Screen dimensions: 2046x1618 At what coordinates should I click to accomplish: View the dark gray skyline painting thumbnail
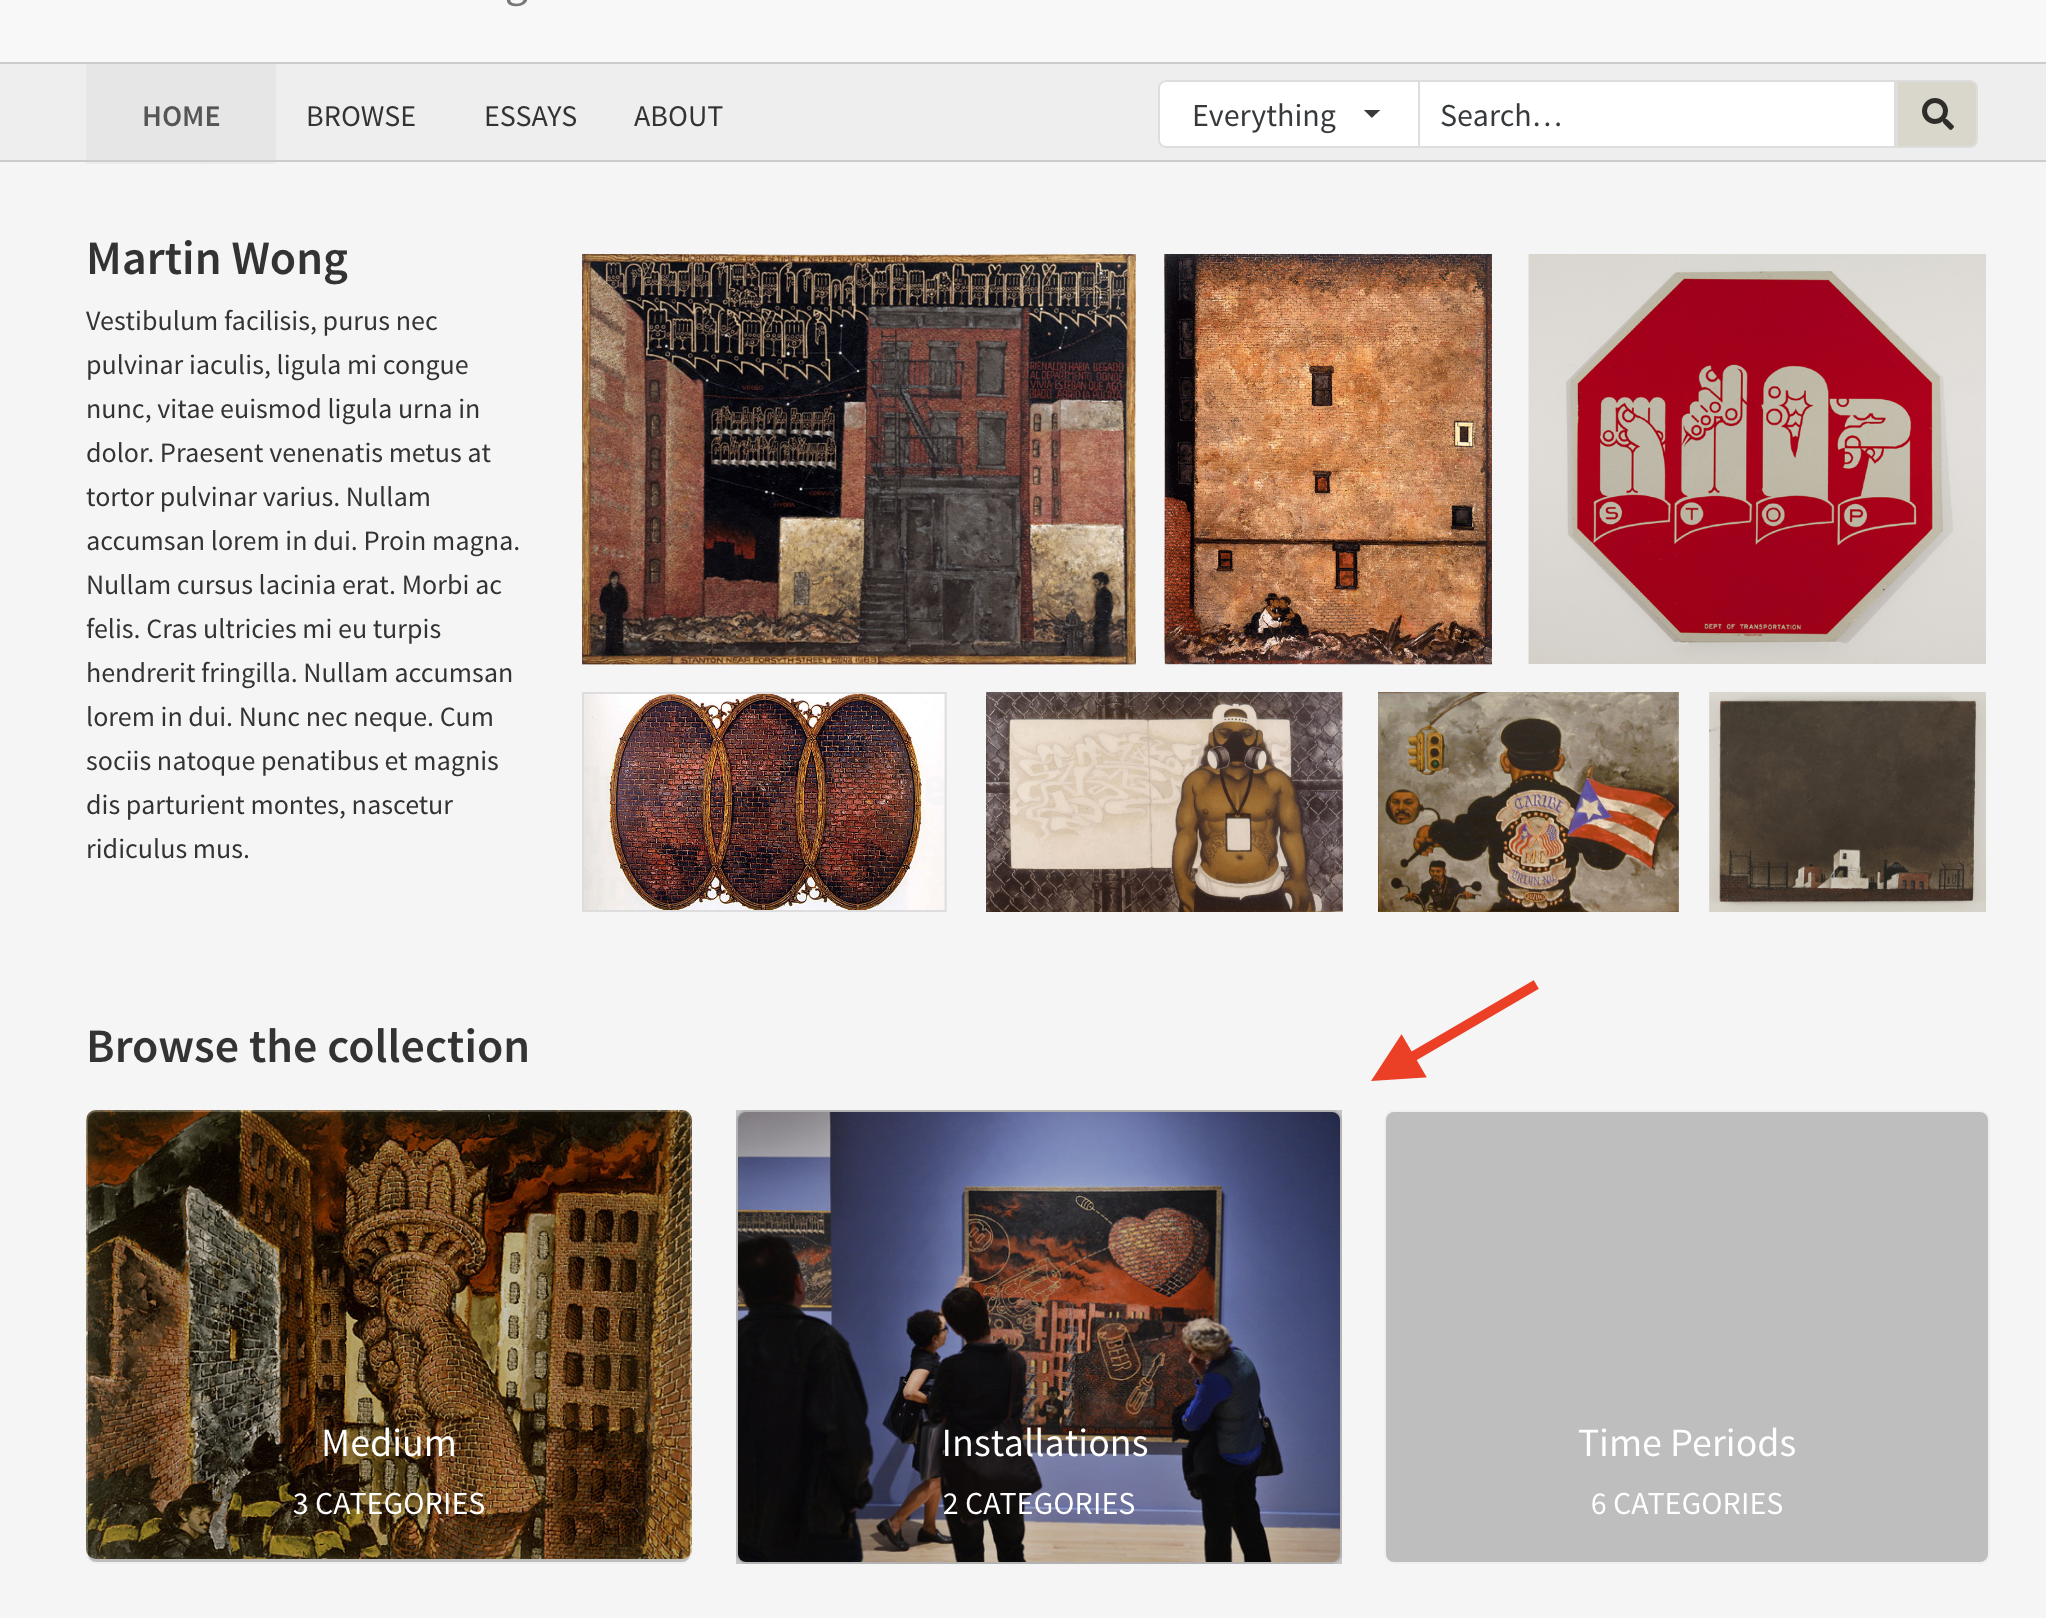pos(1847,801)
